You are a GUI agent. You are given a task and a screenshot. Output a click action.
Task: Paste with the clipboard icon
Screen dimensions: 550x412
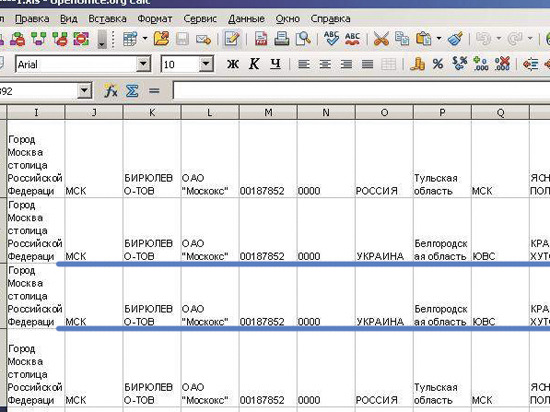[x=423, y=39]
